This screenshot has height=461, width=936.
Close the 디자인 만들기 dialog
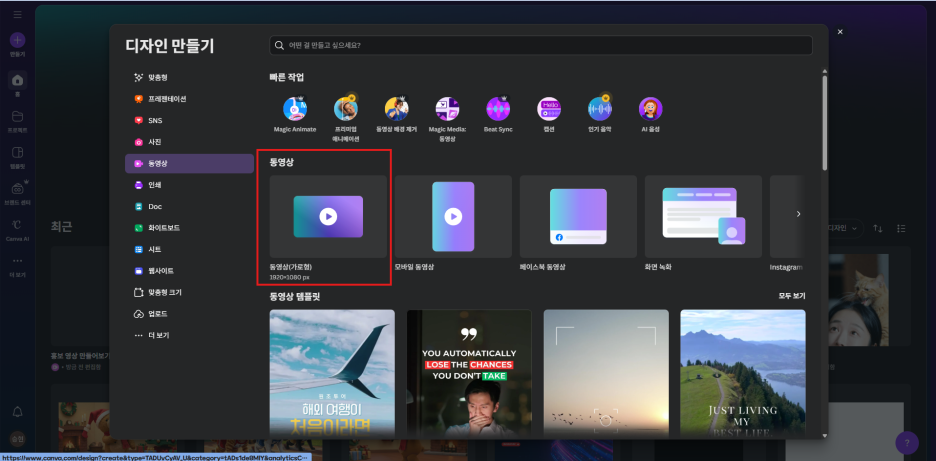point(840,32)
